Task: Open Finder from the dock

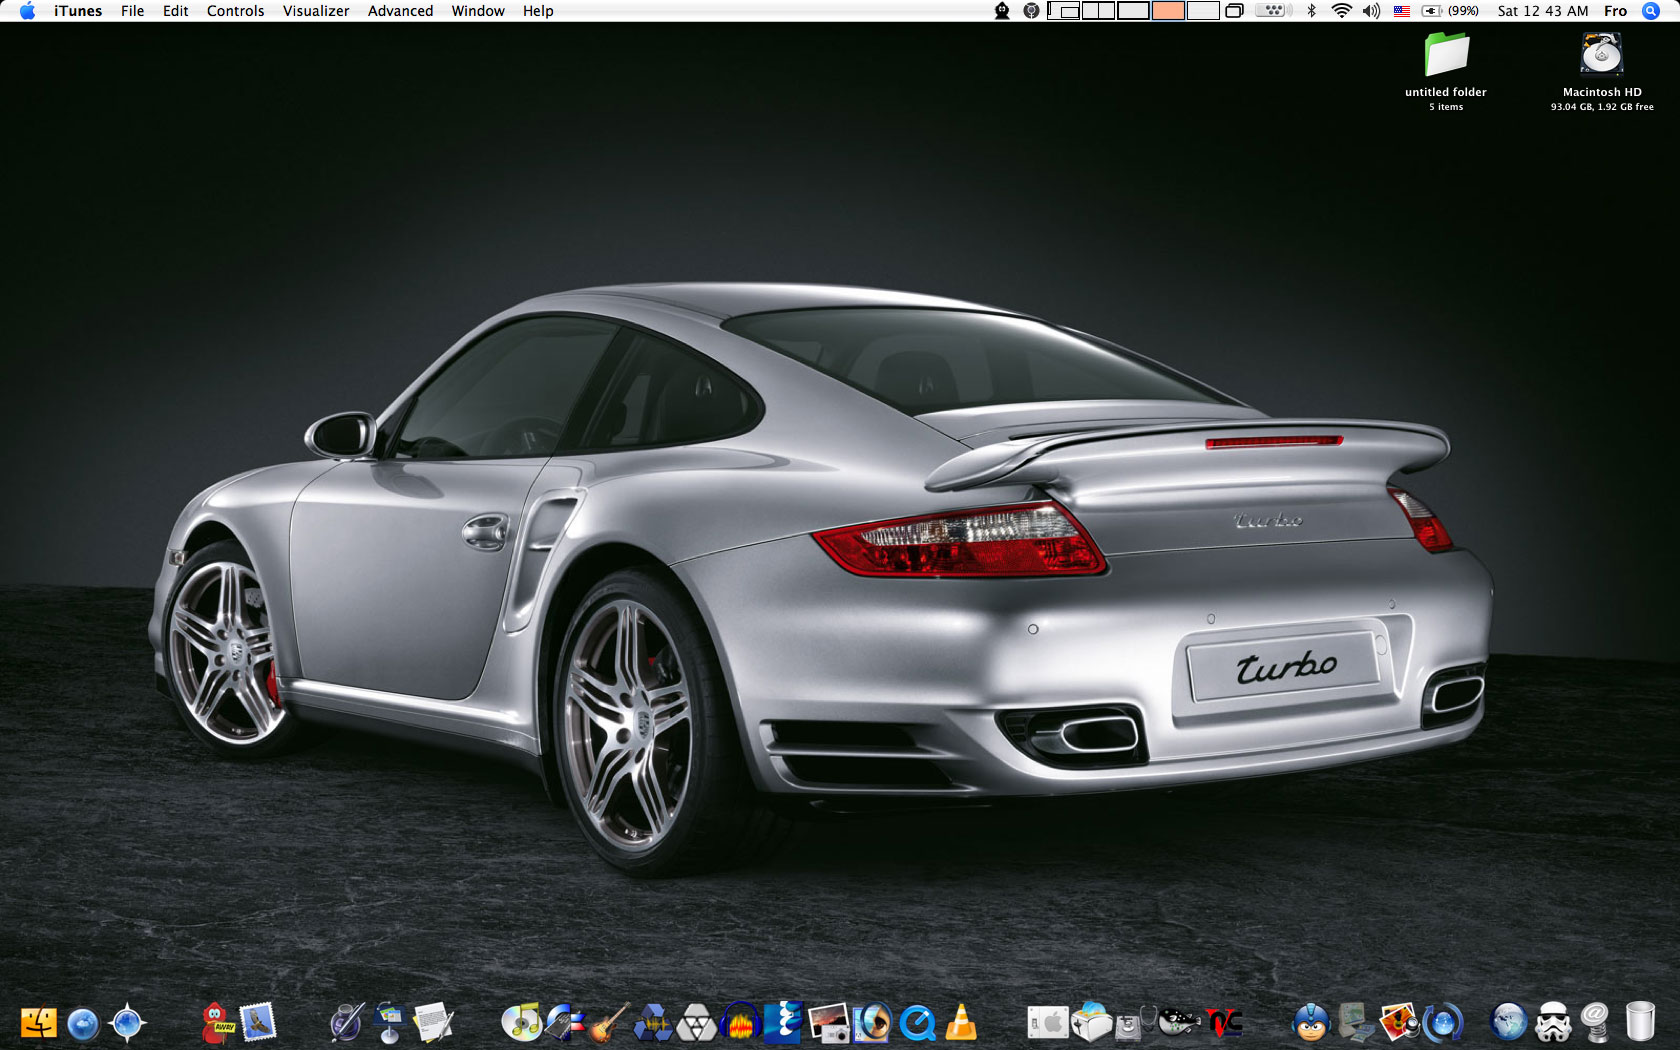Action: coord(39,1023)
